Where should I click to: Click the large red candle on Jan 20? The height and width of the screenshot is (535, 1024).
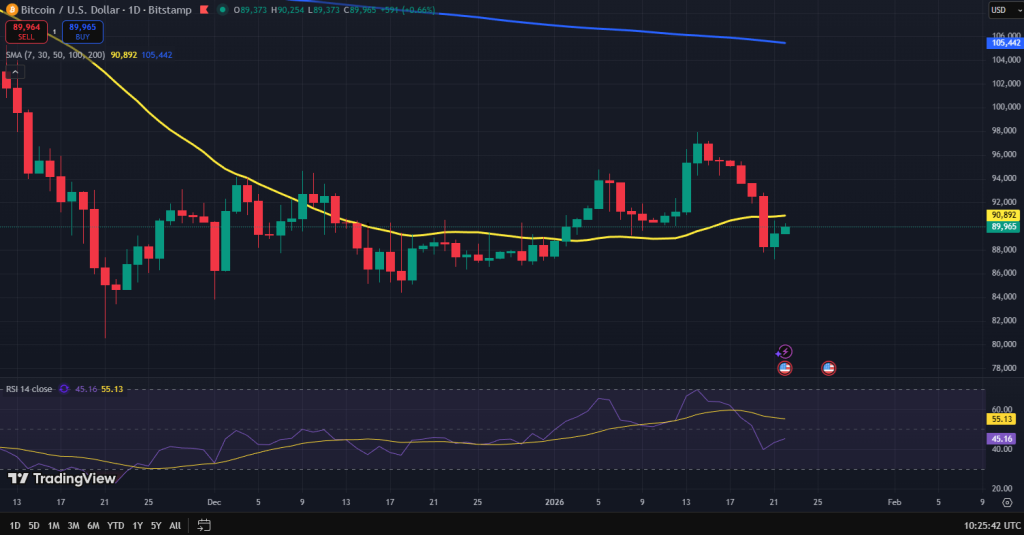(x=763, y=222)
